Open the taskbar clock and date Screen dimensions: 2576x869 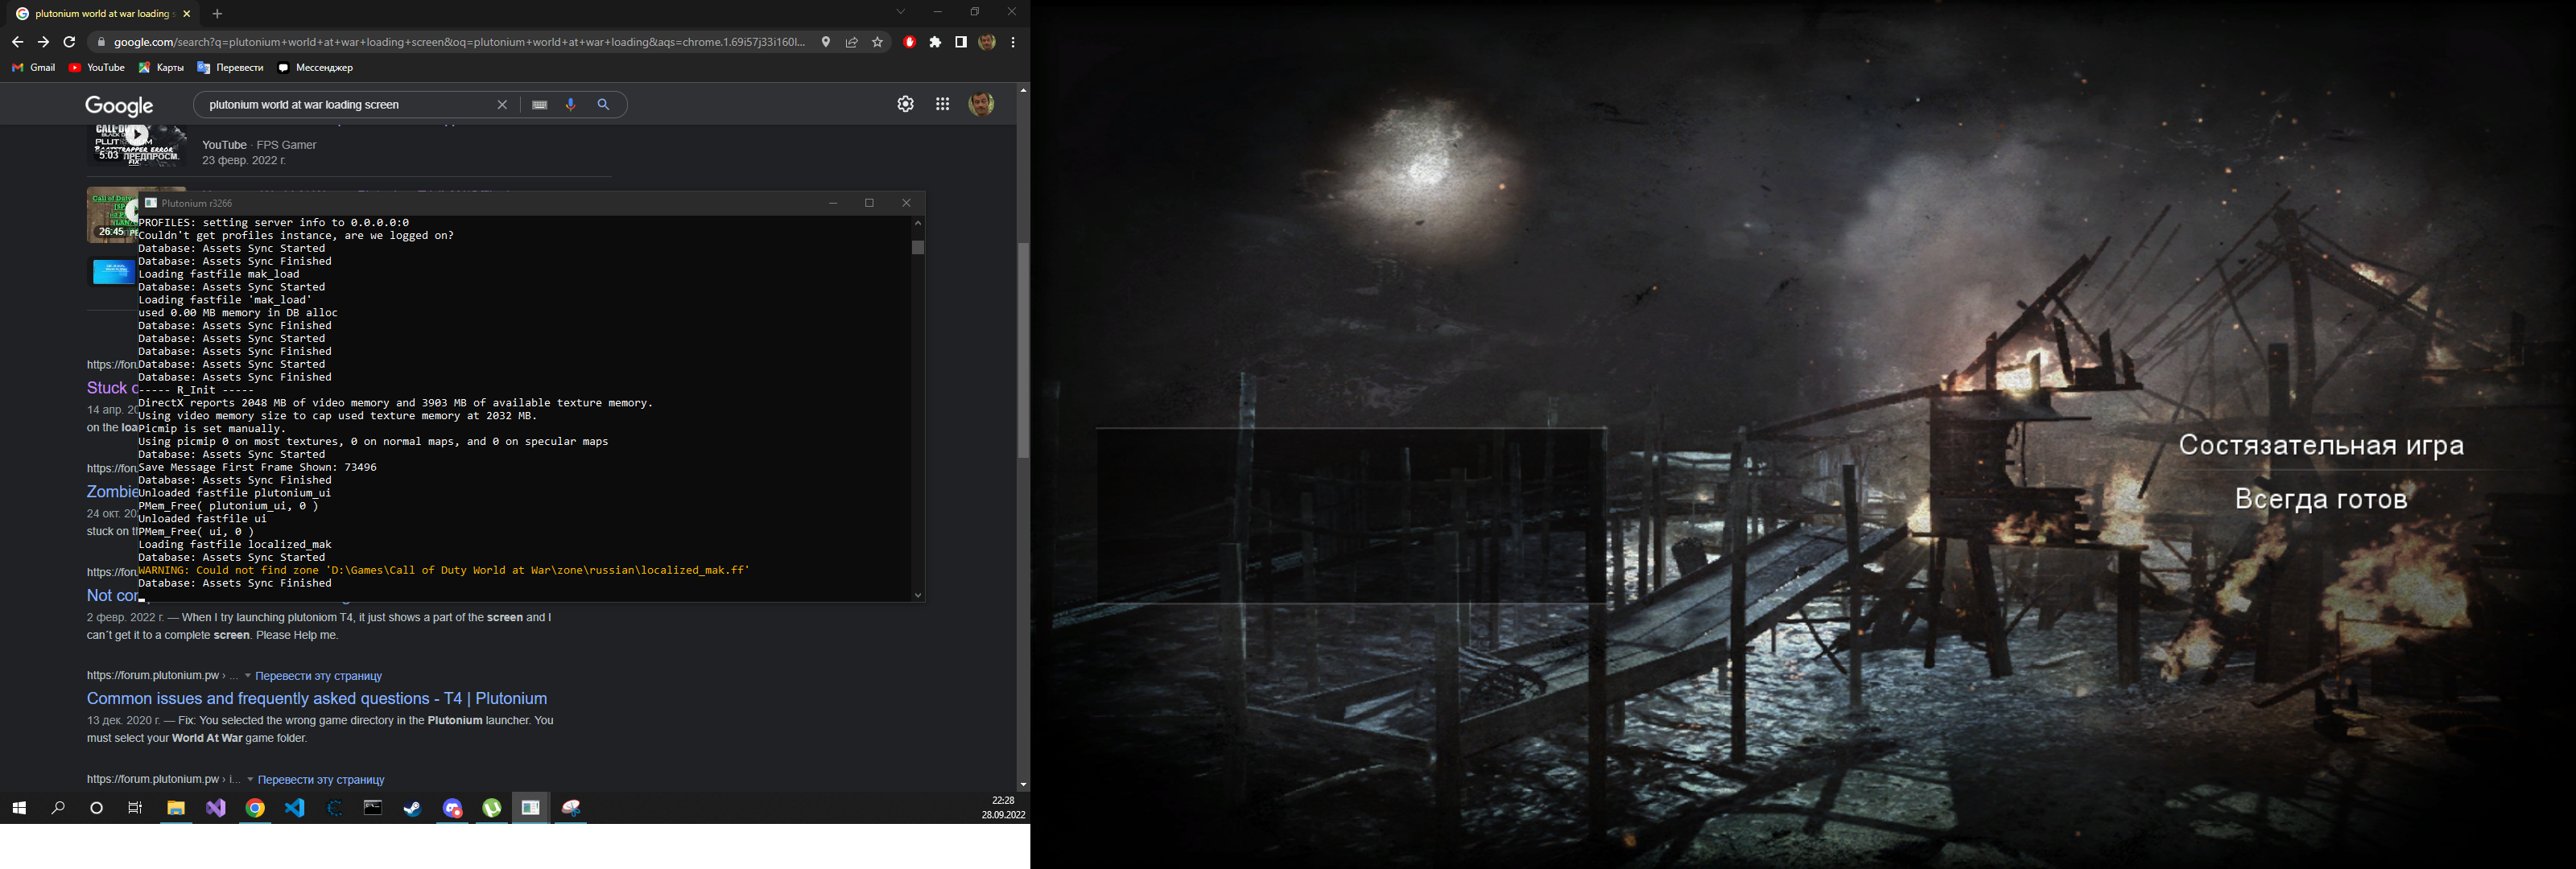click(x=1003, y=808)
